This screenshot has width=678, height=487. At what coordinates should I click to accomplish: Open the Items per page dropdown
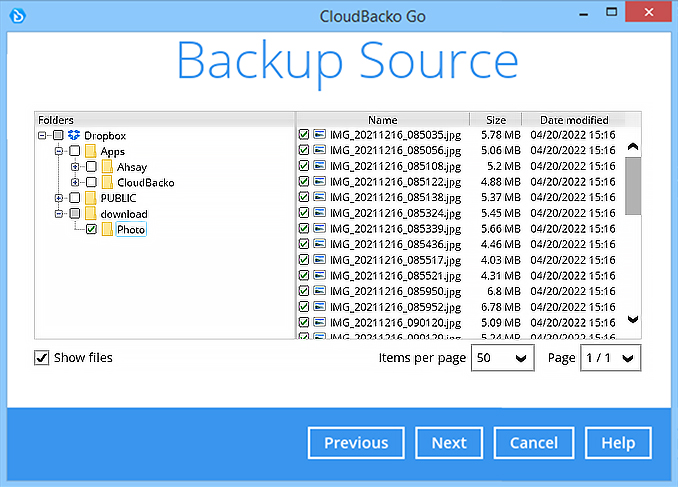502,358
